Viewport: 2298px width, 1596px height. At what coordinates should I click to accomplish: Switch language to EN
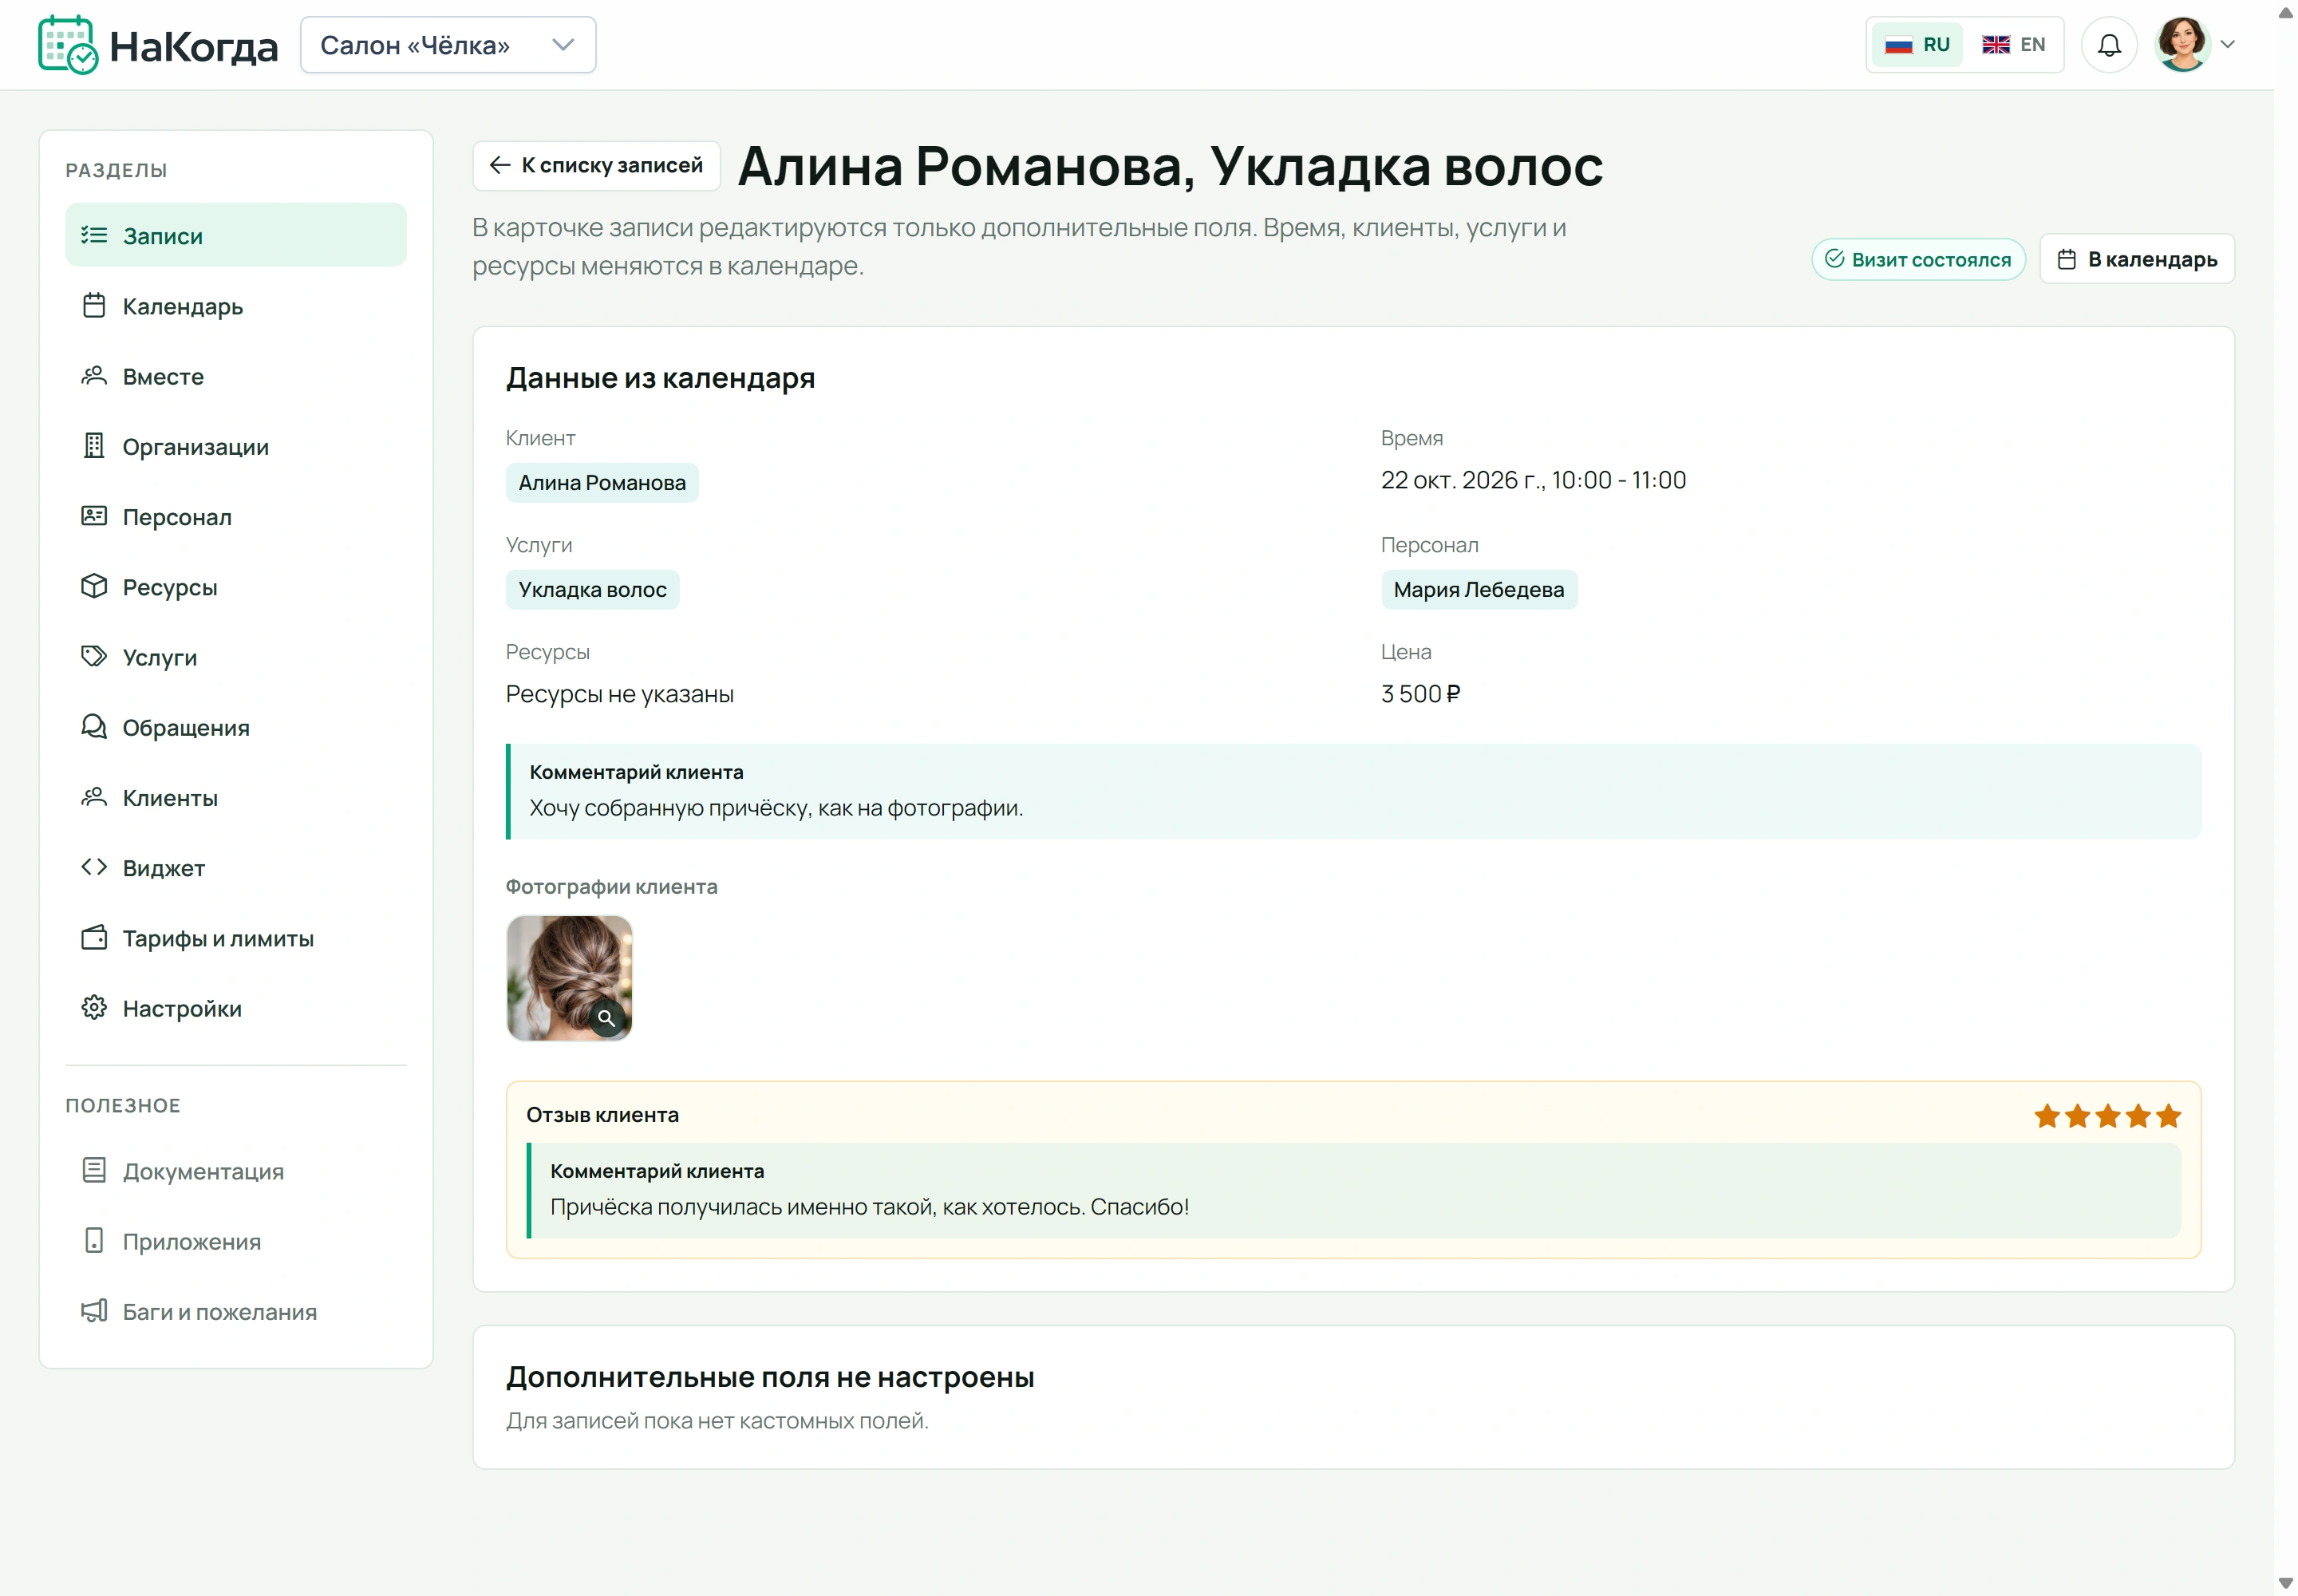(x=2014, y=45)
